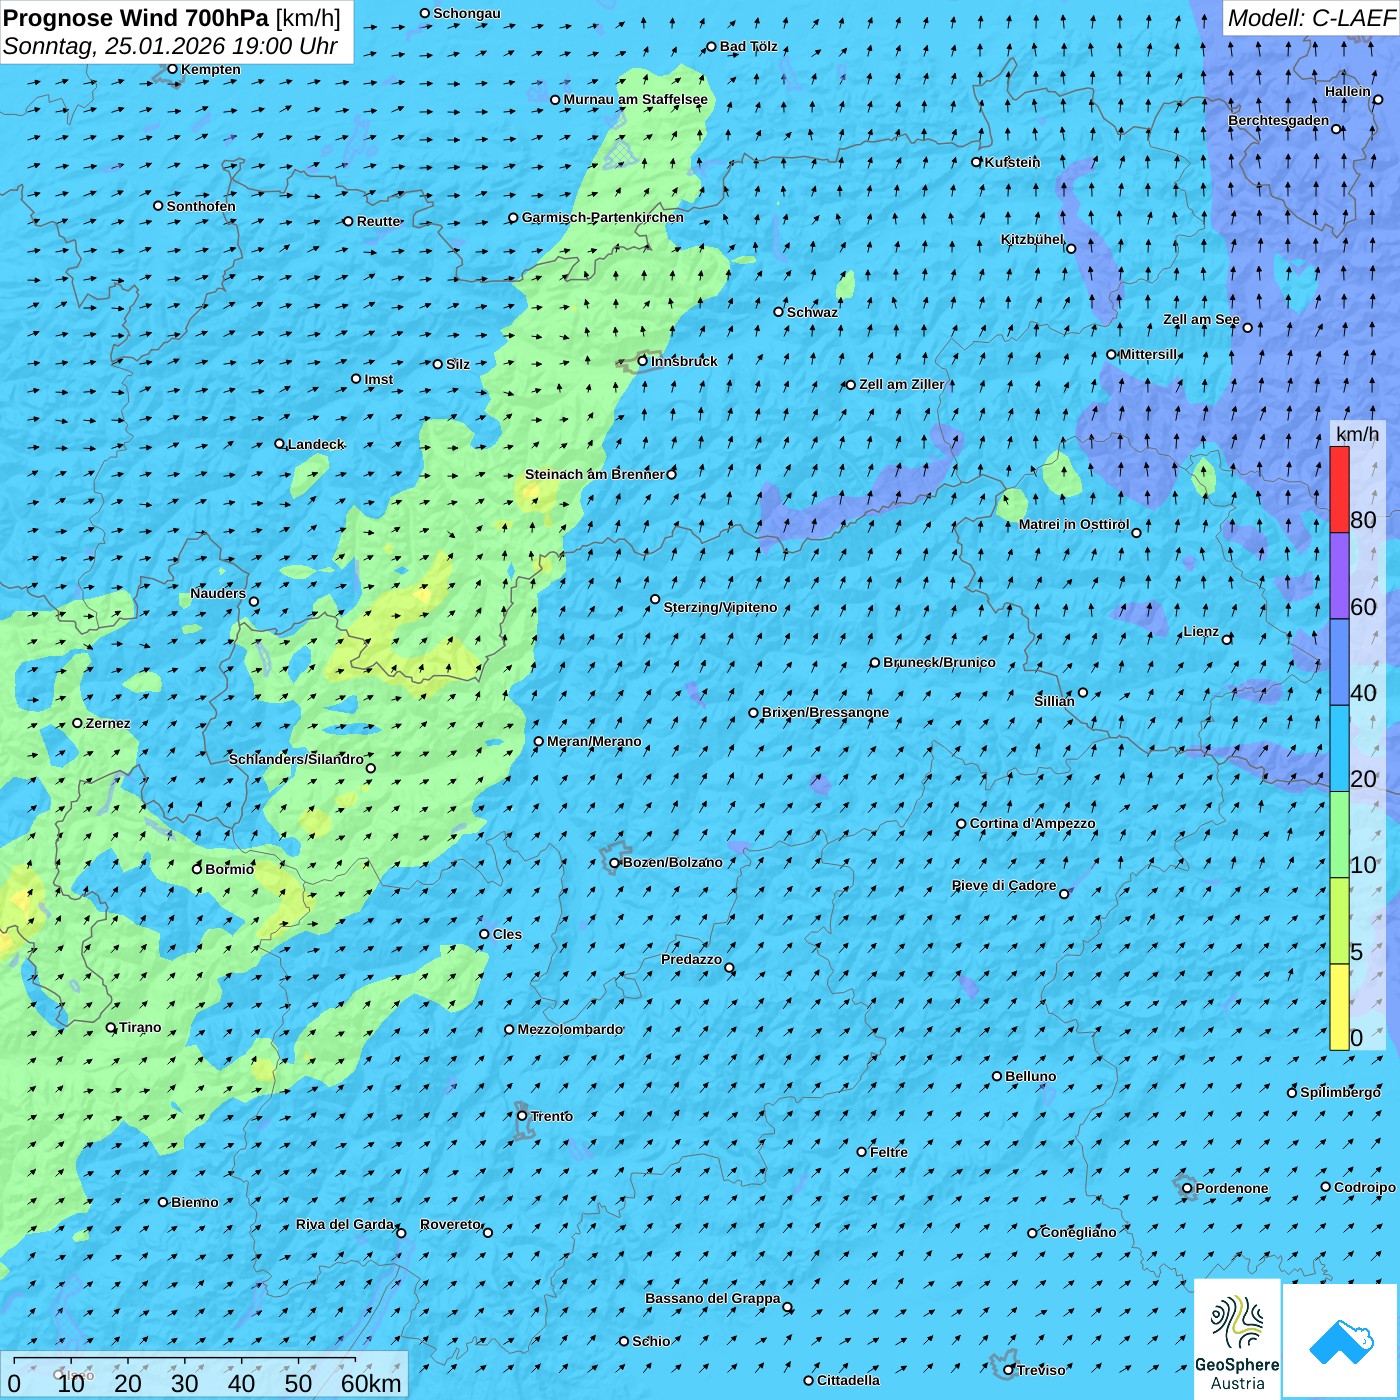This screenshot has height=1400, width=1400.
Task: Click the Imst city label
Action: pyautogui.click(x=378, y=379)
